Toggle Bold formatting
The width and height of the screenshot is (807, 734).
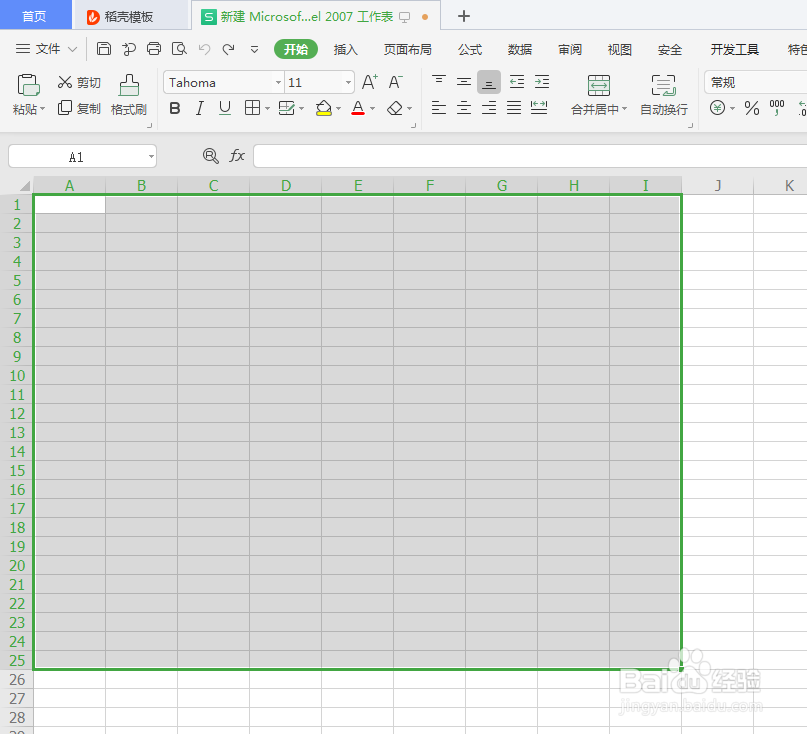(175, 108)
